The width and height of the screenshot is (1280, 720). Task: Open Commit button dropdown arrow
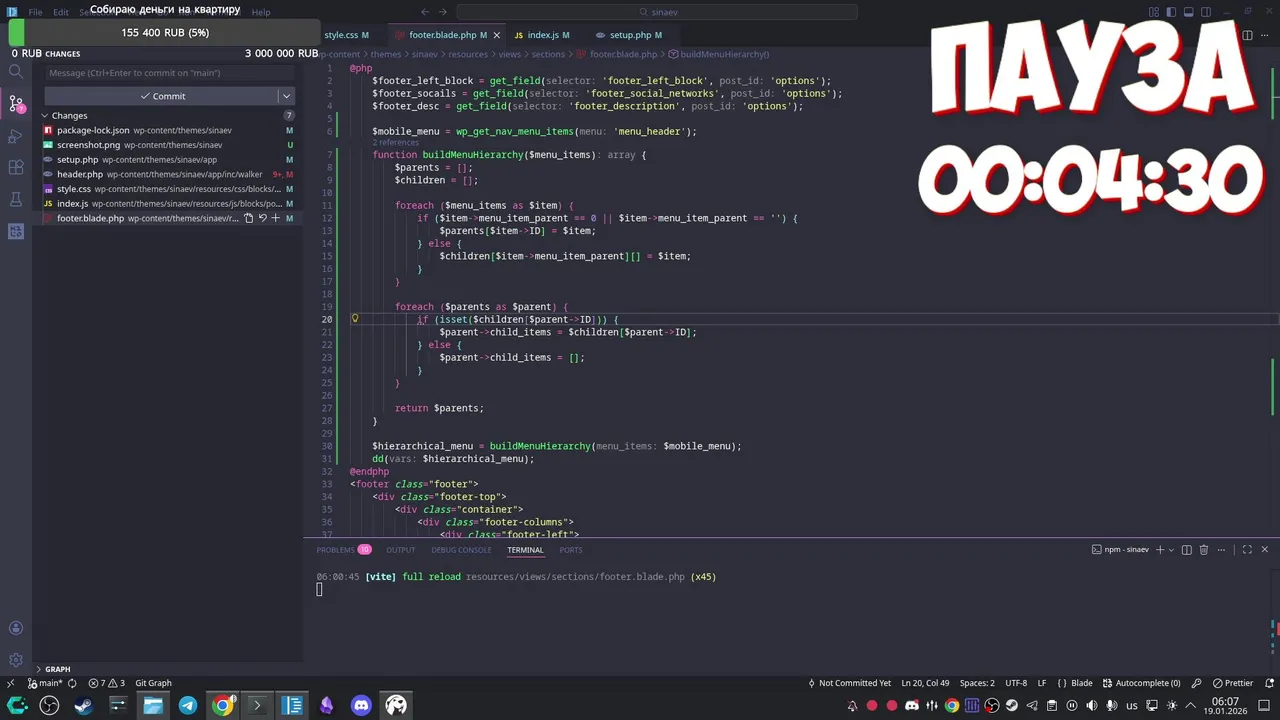tap(286, 96)
